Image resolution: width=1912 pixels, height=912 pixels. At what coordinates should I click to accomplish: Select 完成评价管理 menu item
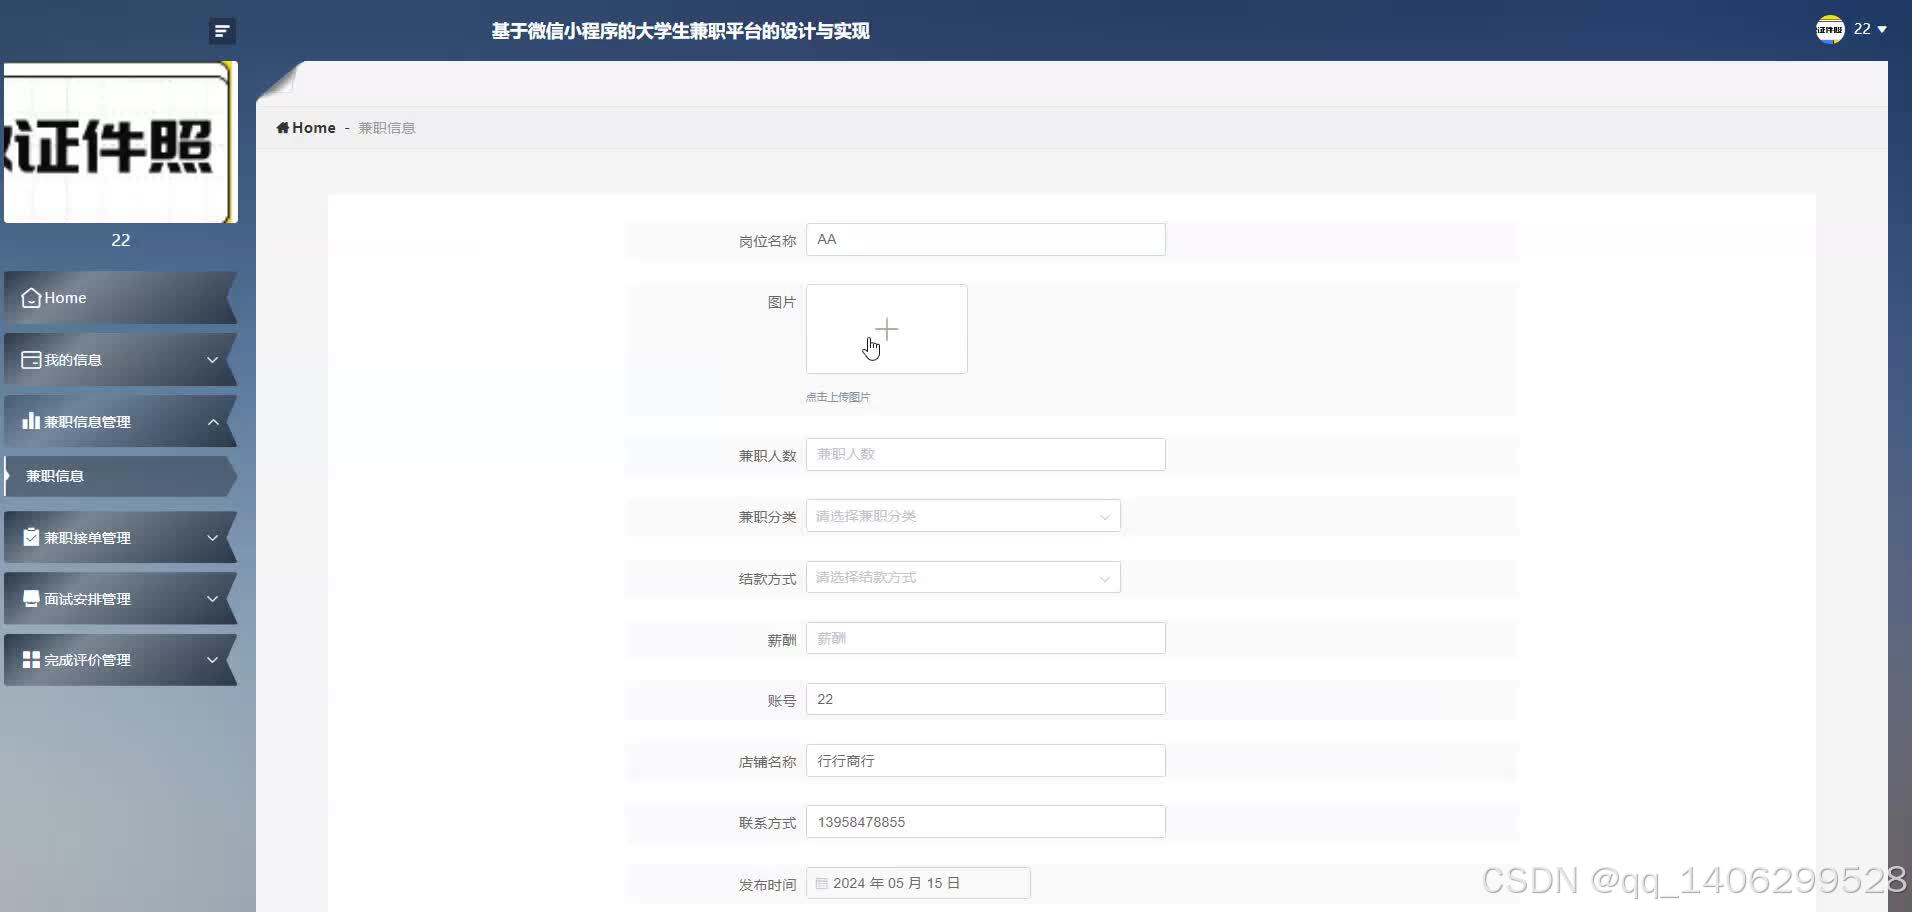pos(120,660)
